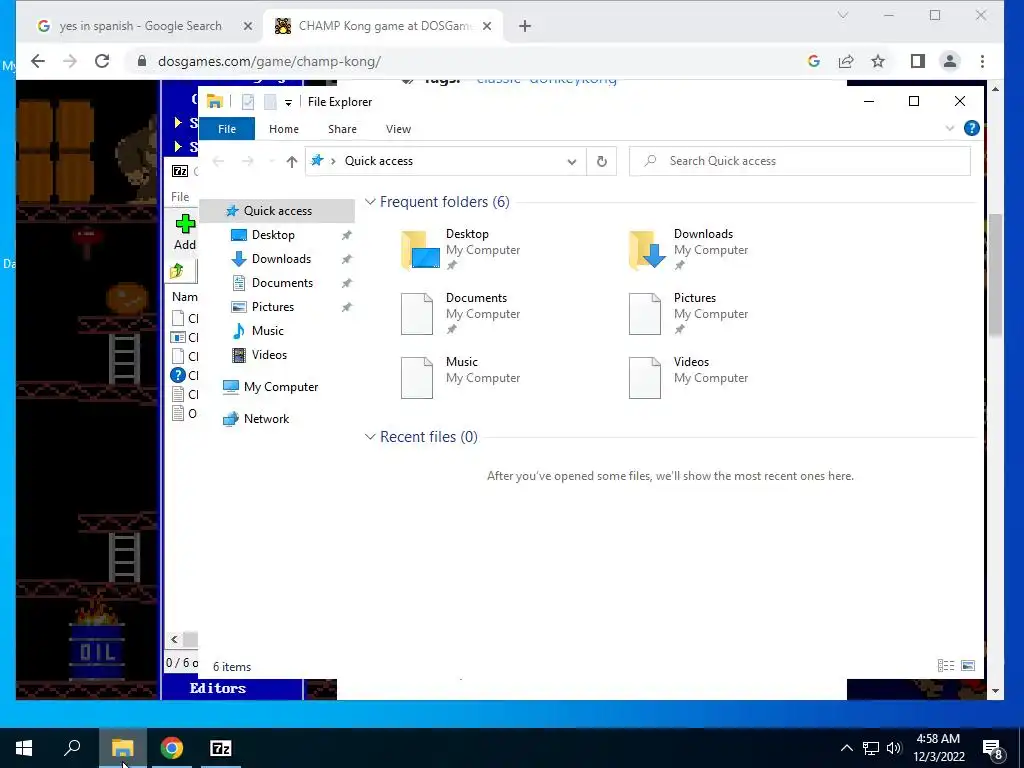
Task: Collapse the Frequent folders group
Action: coord(370,202)
